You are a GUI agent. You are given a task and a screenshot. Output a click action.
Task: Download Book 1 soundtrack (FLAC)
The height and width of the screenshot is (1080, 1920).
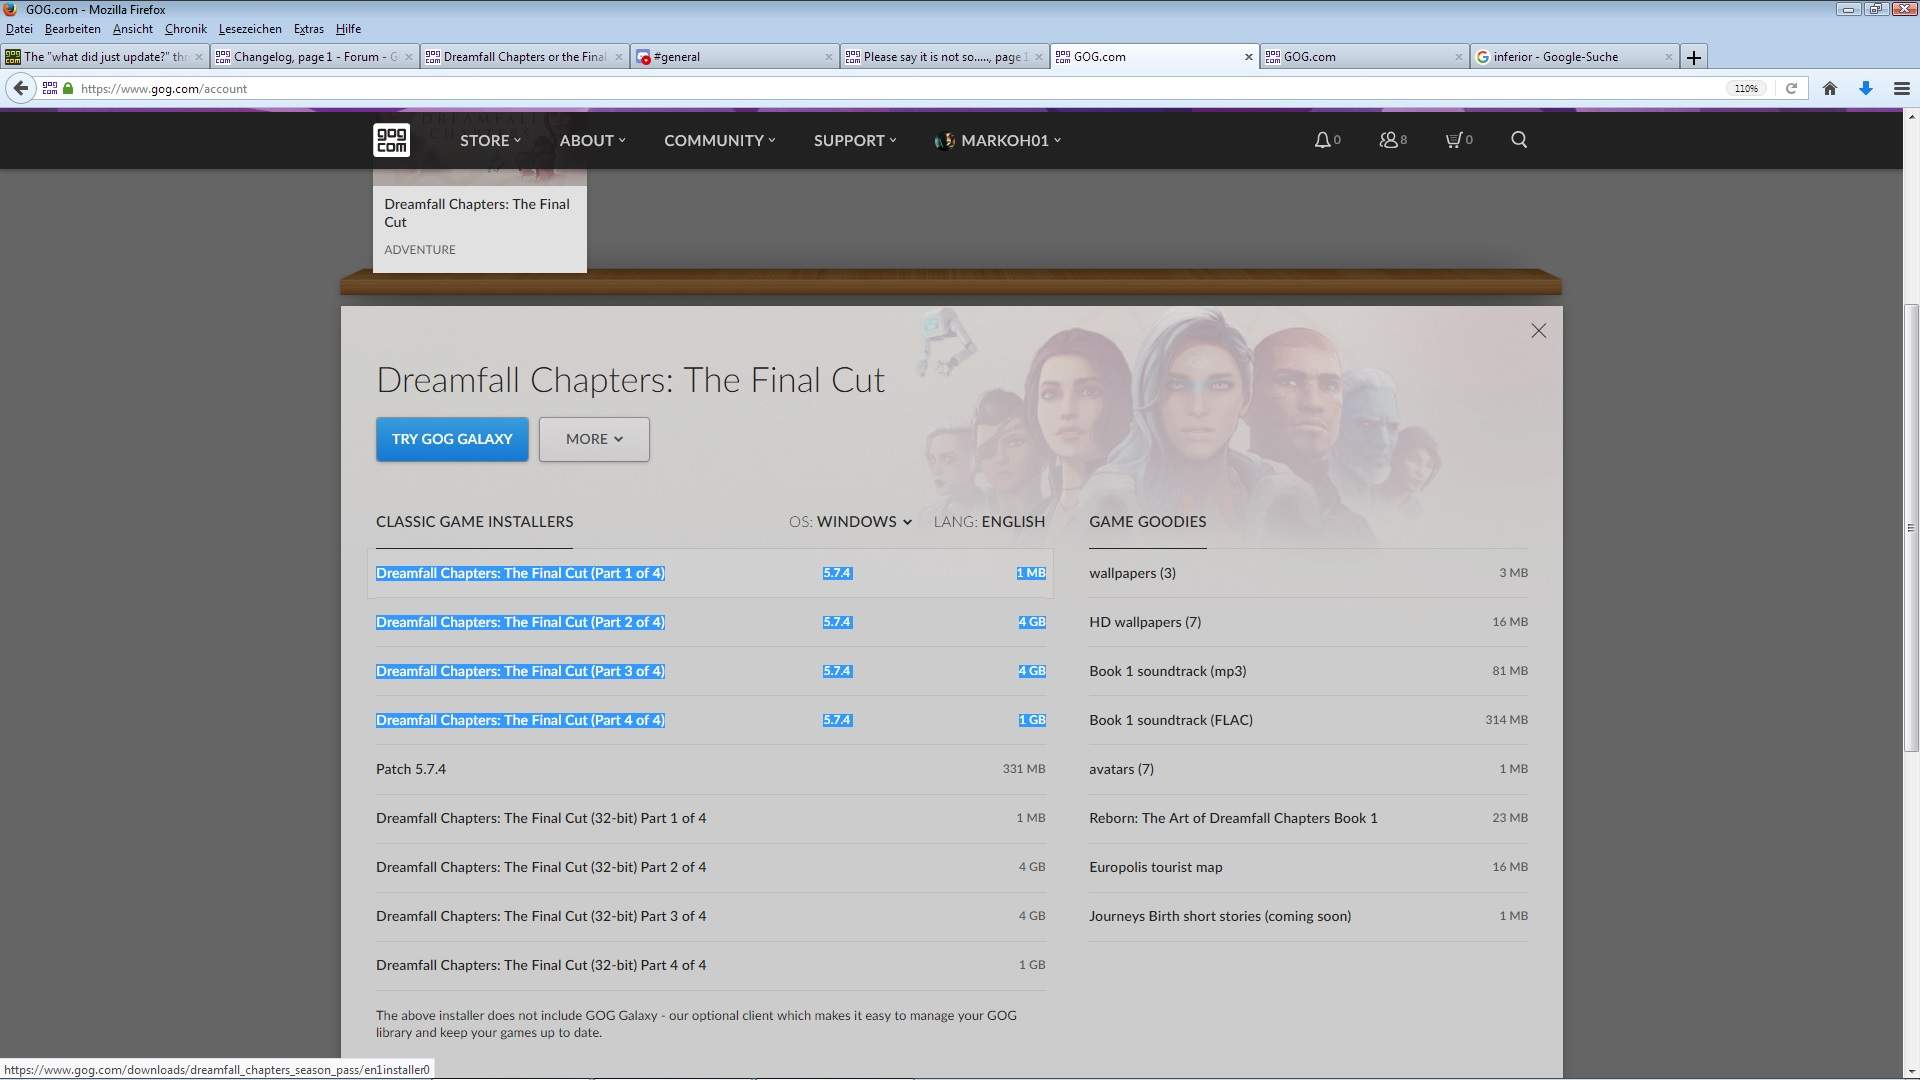point(1308,720)
